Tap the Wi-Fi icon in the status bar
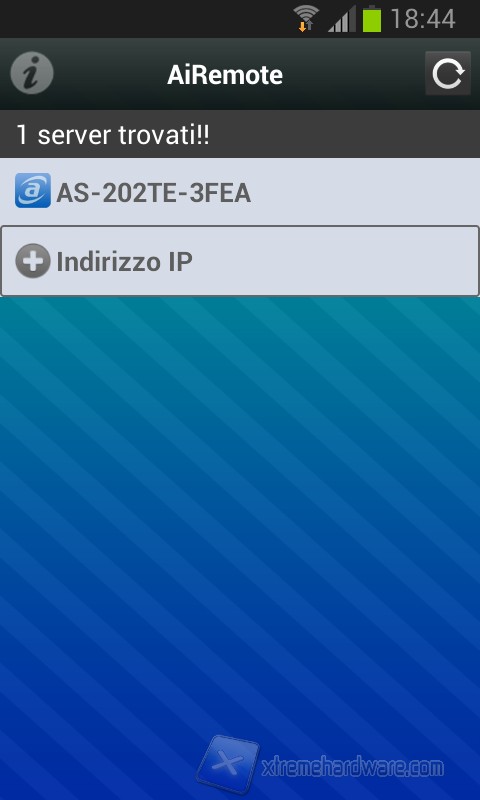480x800 pixels. point(306,15)
